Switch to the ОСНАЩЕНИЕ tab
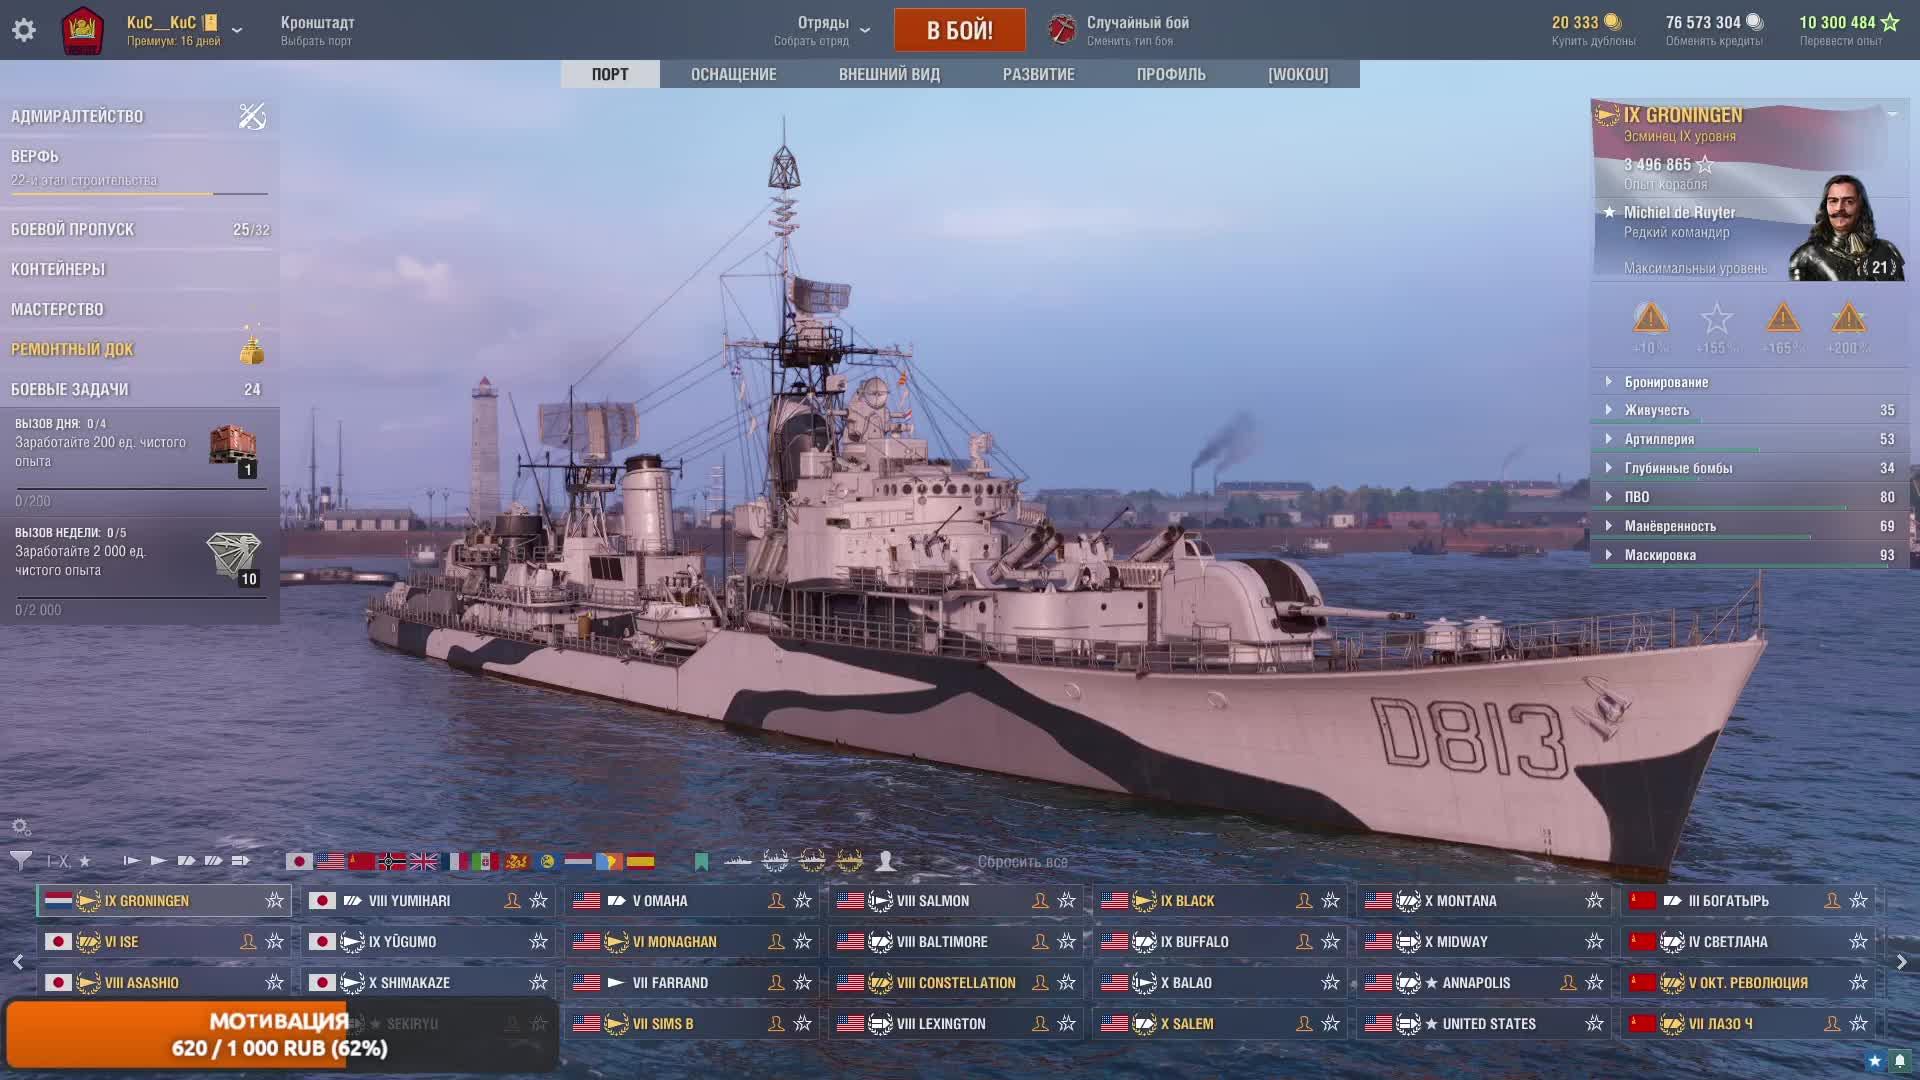Viewport: 1920px width, 1080px height. pyautogui.click(x=733, y=74)
